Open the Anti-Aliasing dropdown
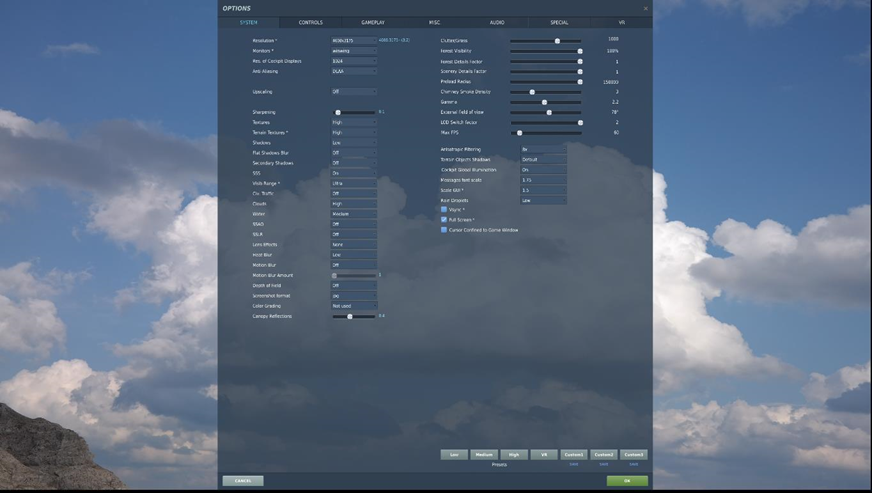The image size is (872, 493). click(354, 71)
